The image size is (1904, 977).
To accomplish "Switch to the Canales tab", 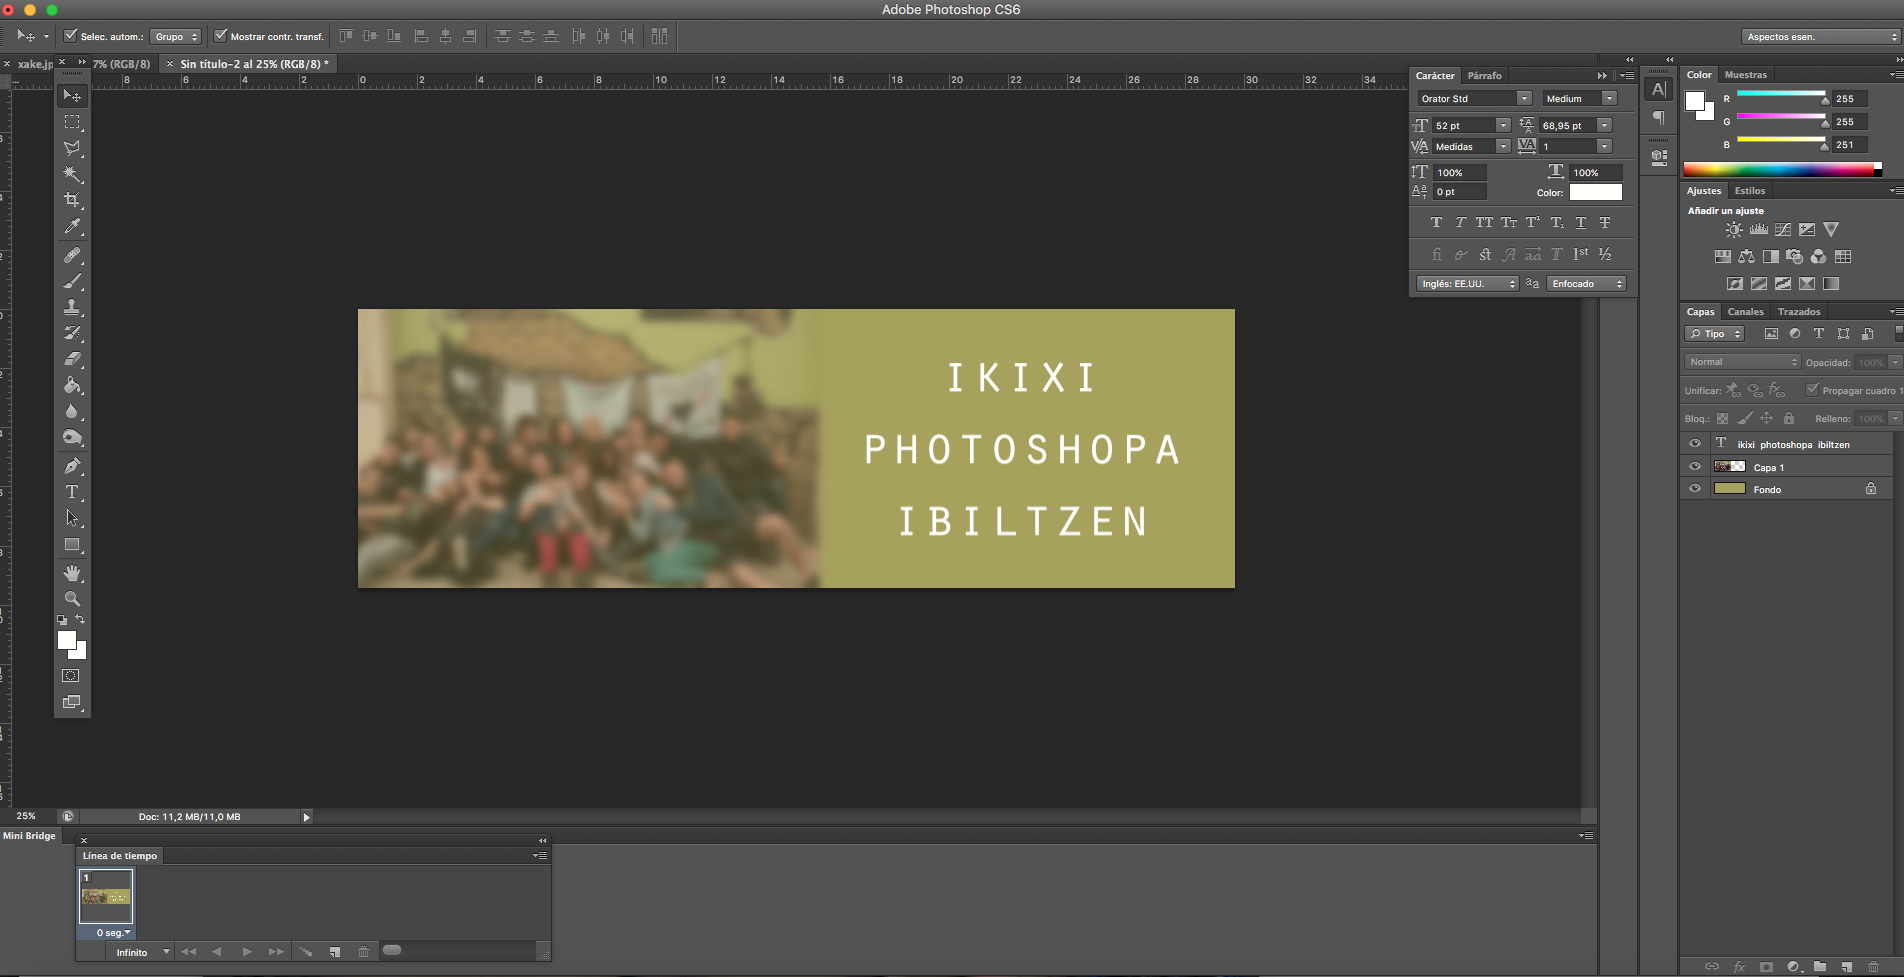I will pyautogui.click(x=1746, y=312).
